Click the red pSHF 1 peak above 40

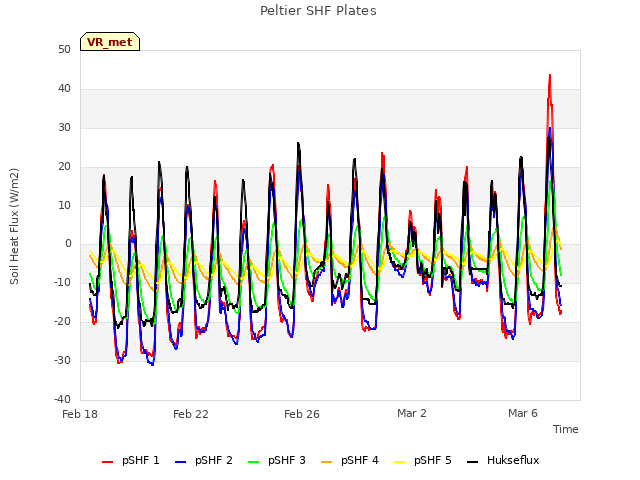[550, 78]
